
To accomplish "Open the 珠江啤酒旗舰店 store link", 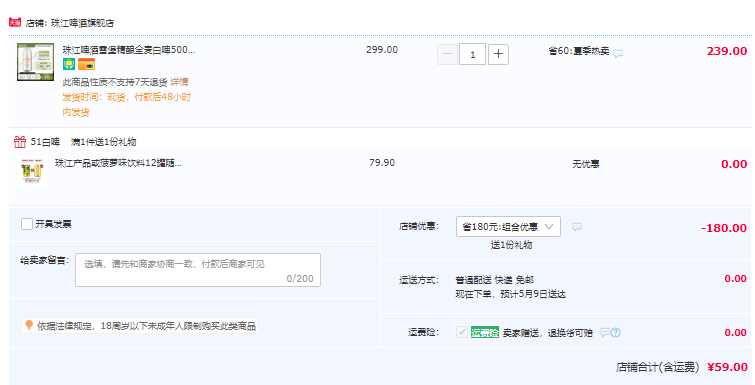I will tap(82, 23).
